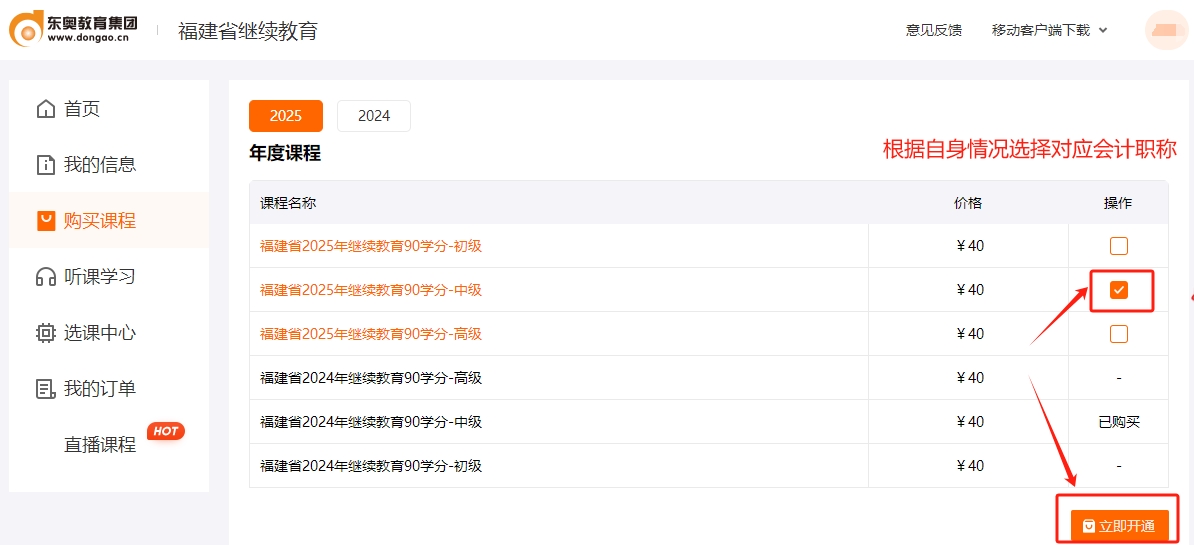Open the 意见反馈 link
The image size is (1194, 545).
933,30
